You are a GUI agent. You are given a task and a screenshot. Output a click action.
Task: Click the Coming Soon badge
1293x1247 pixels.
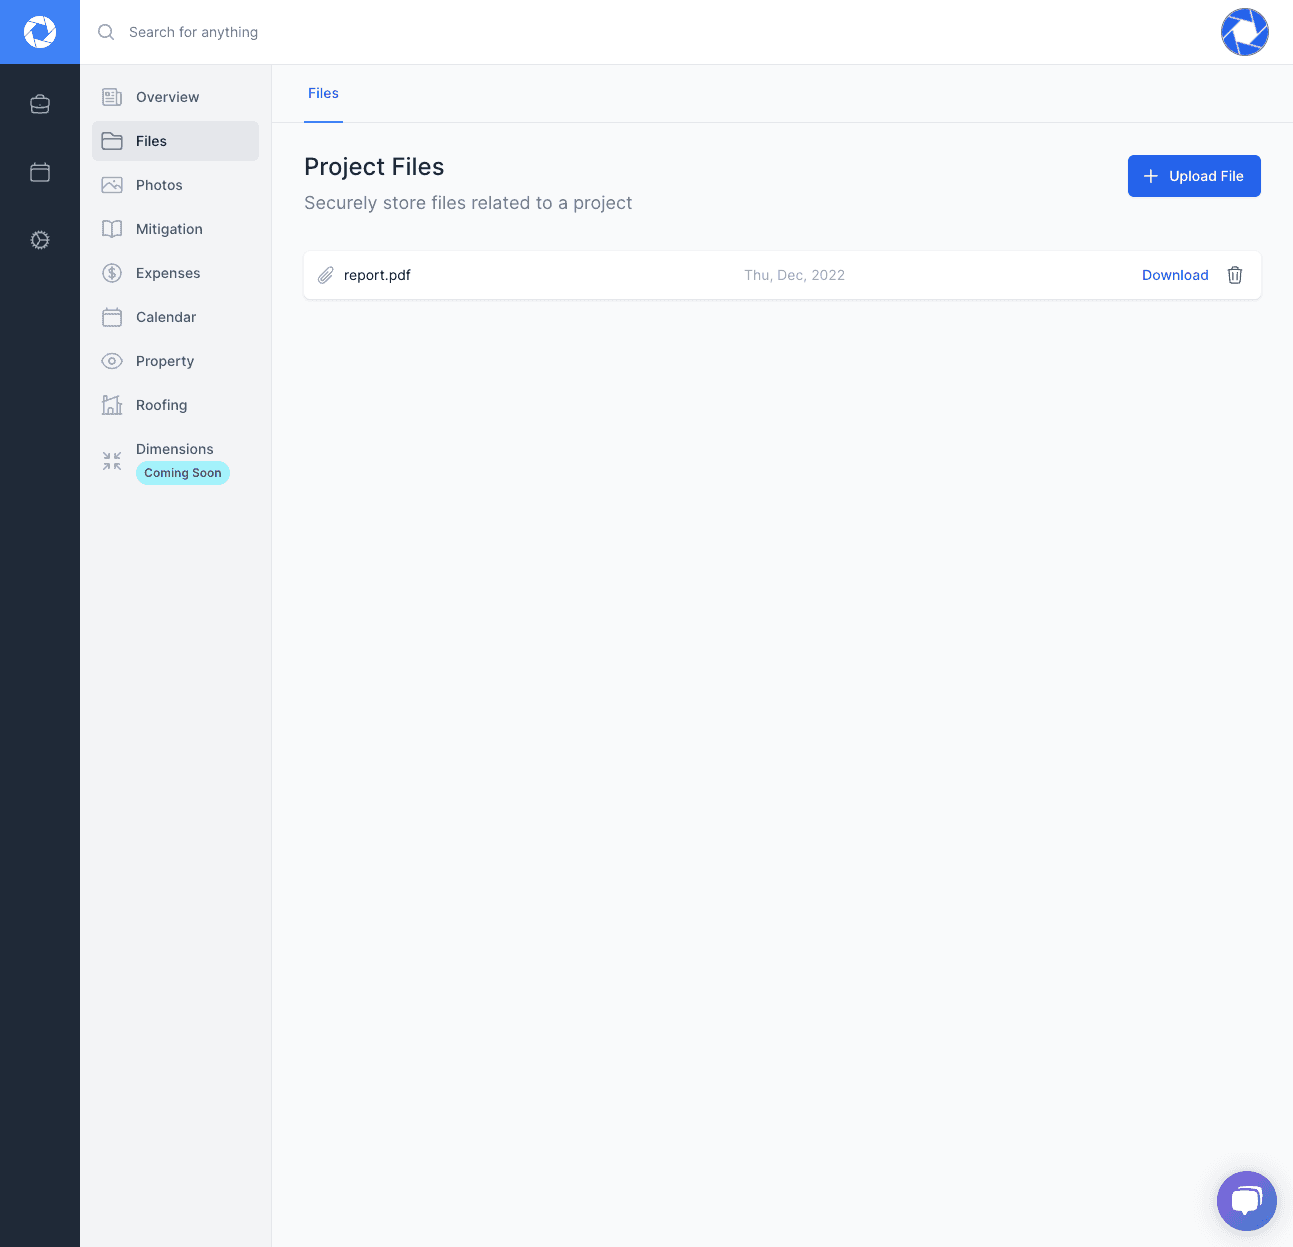[x=183, y=473]
